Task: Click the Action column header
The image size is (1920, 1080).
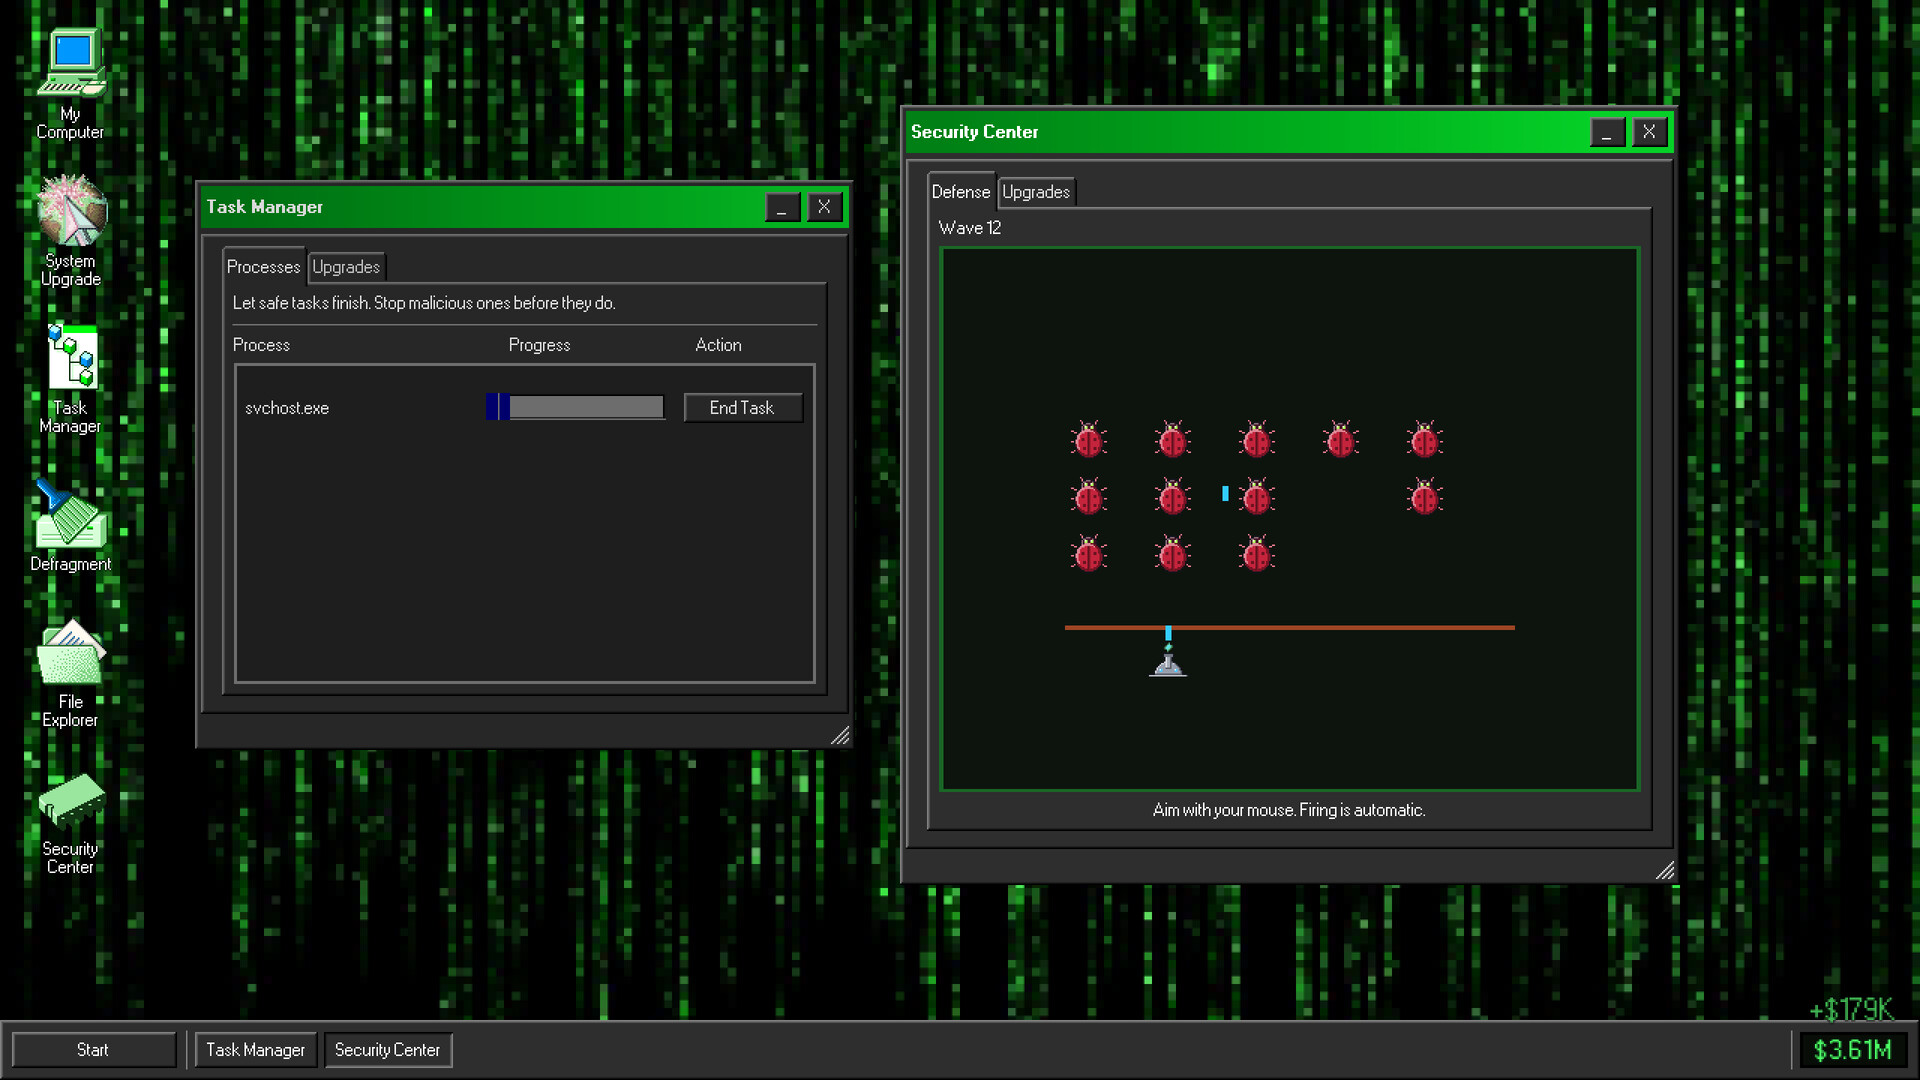Action: (x=718, y=345)
